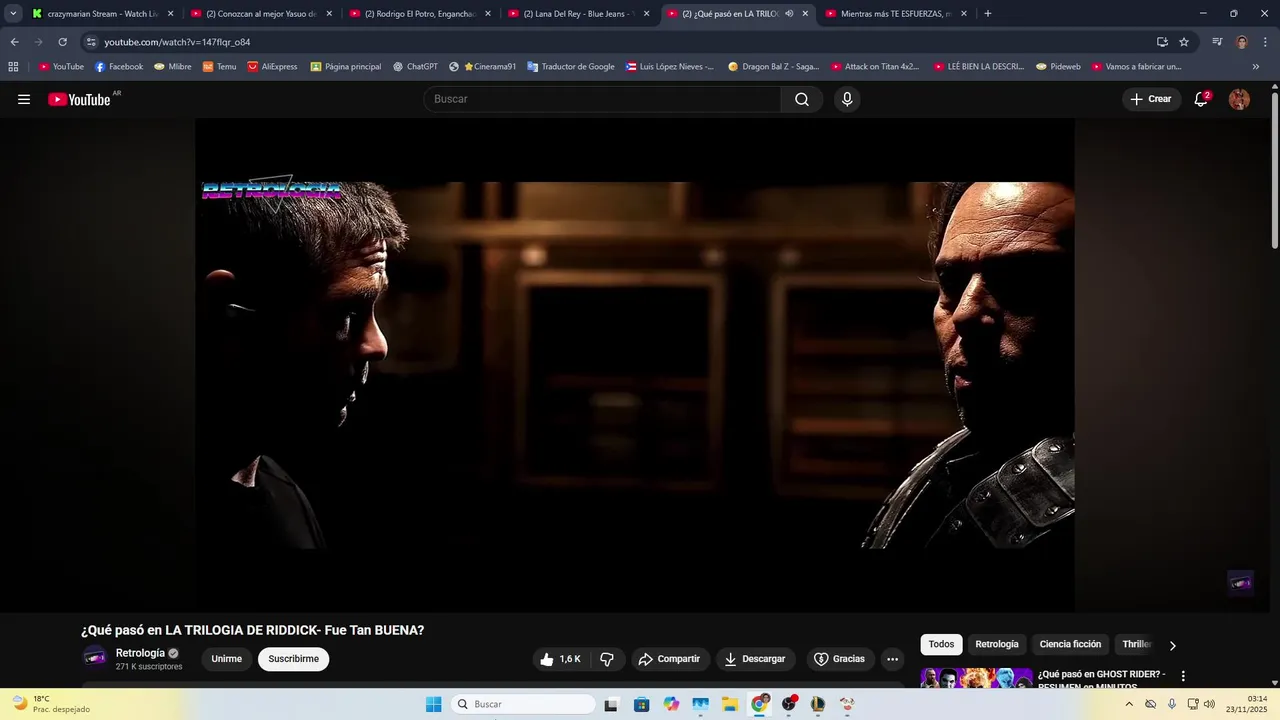The height and width of the screenshot is (720, 1280).
Task: Open the Retrología channel name link
Action: tap(140, 653)
